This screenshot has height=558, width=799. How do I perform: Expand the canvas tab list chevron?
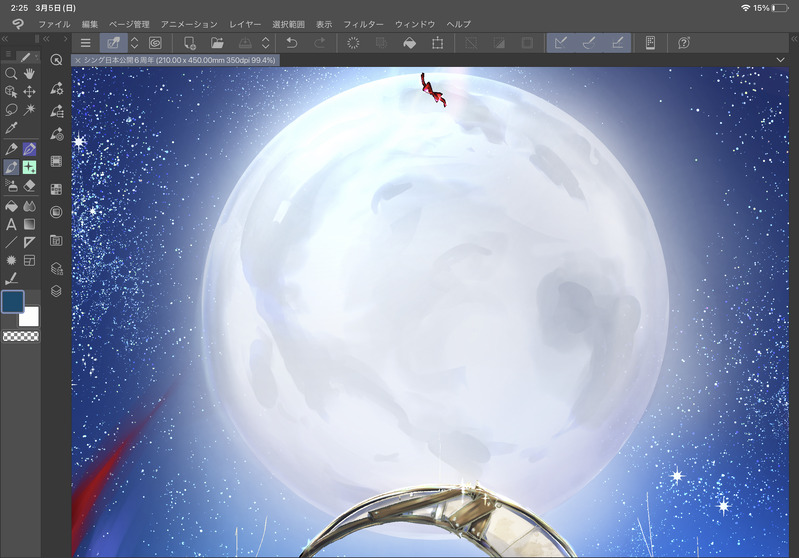(x=780, y=60)
